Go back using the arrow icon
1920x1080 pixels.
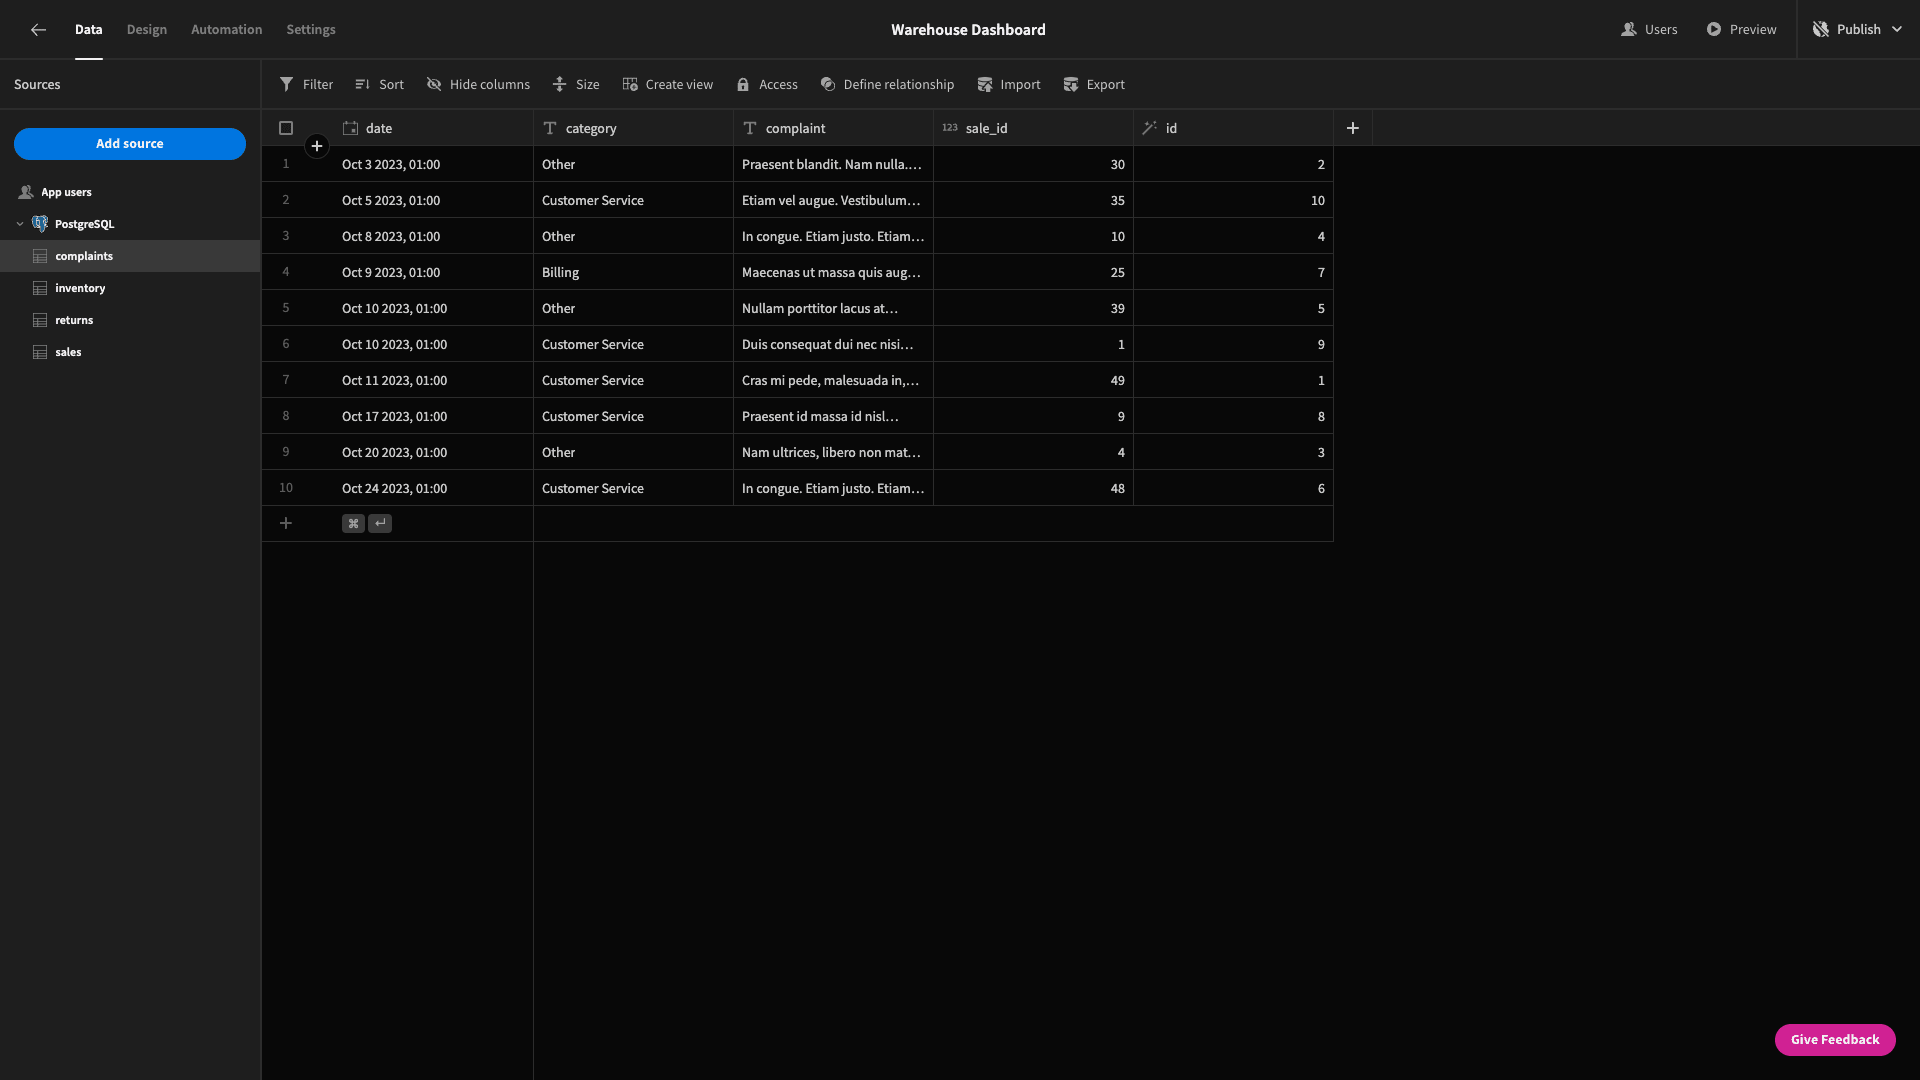click(38, 30)
